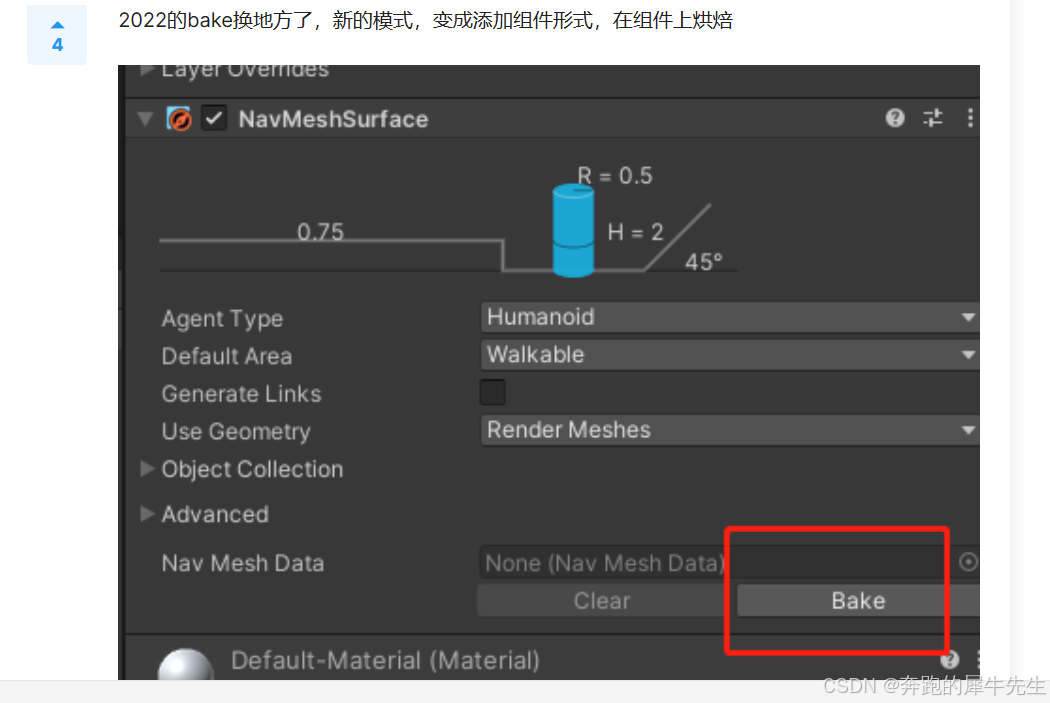
Task: Enable the Generate Links checkbox
Action: pos(492,392)
